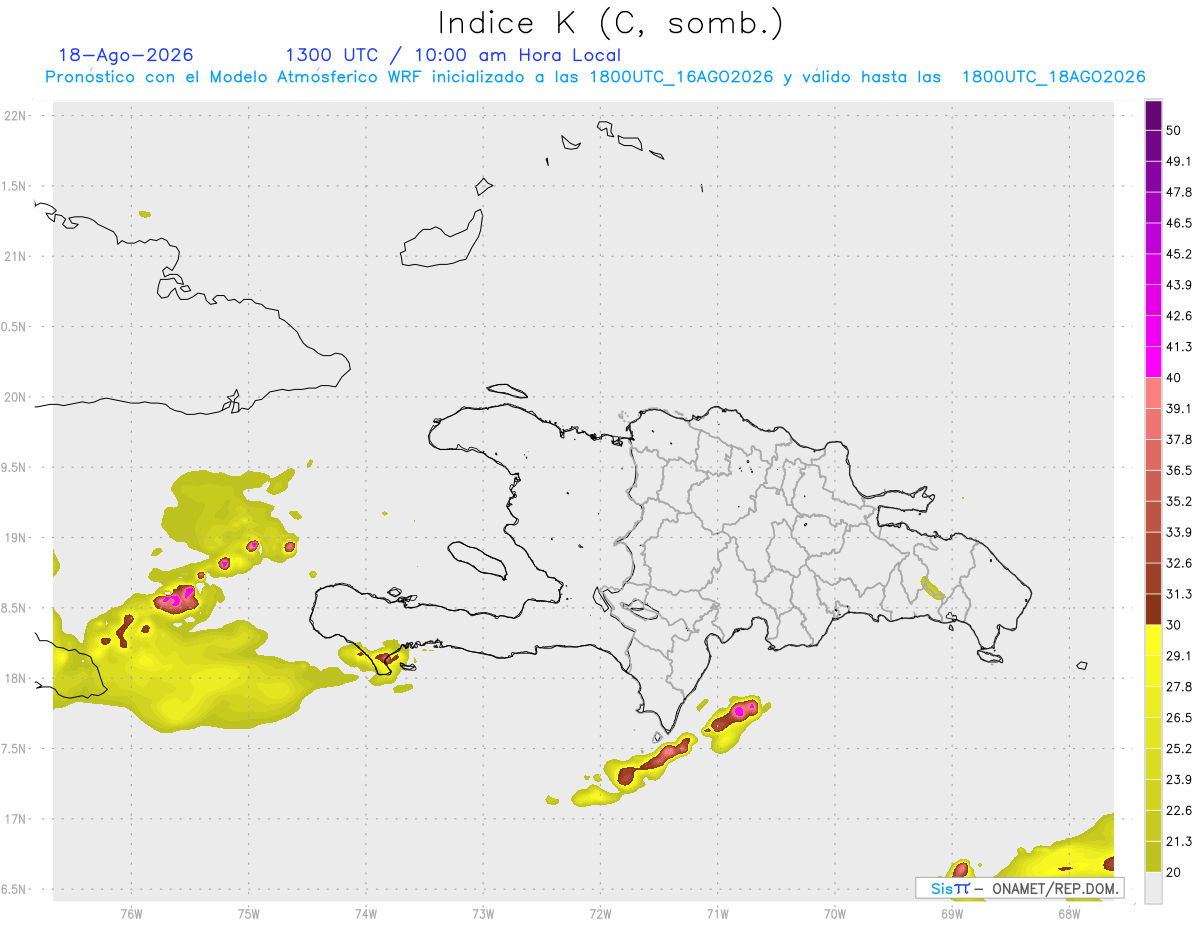Click the 18N latitude label

click(17, 678)
